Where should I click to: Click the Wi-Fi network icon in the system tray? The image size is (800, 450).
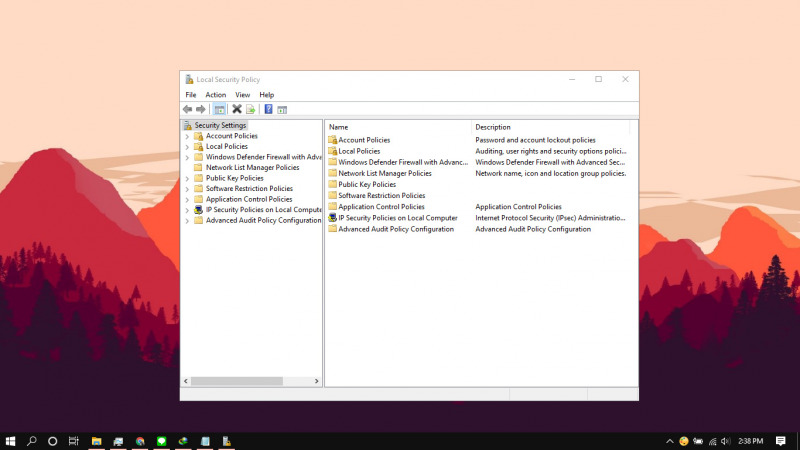click(713, 441)
